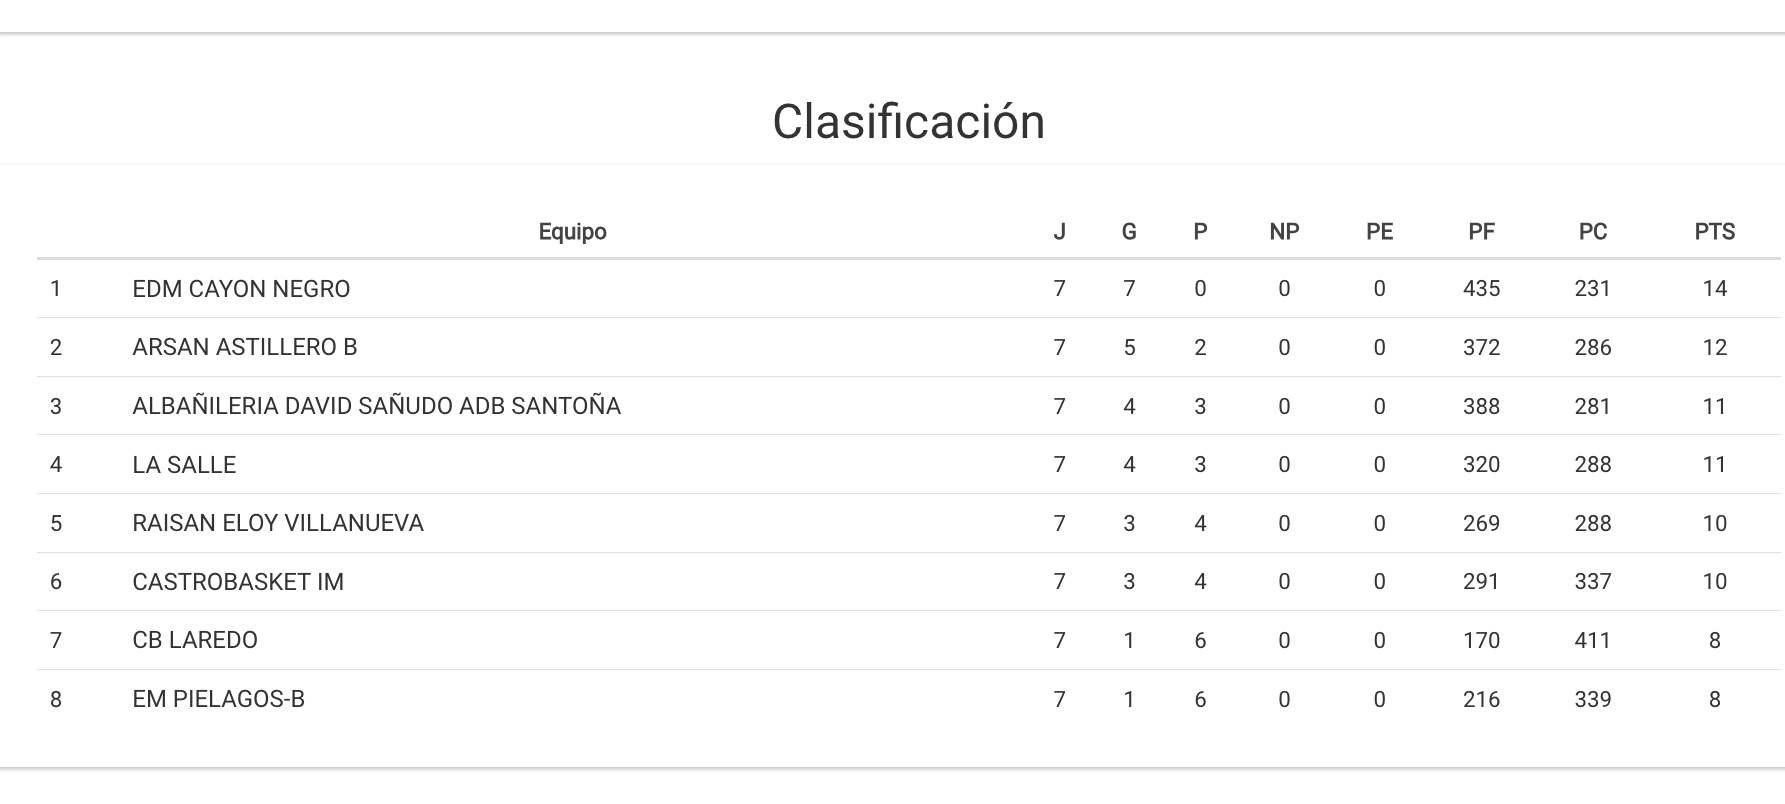Click the LA SALLE team name

(184, 465)
